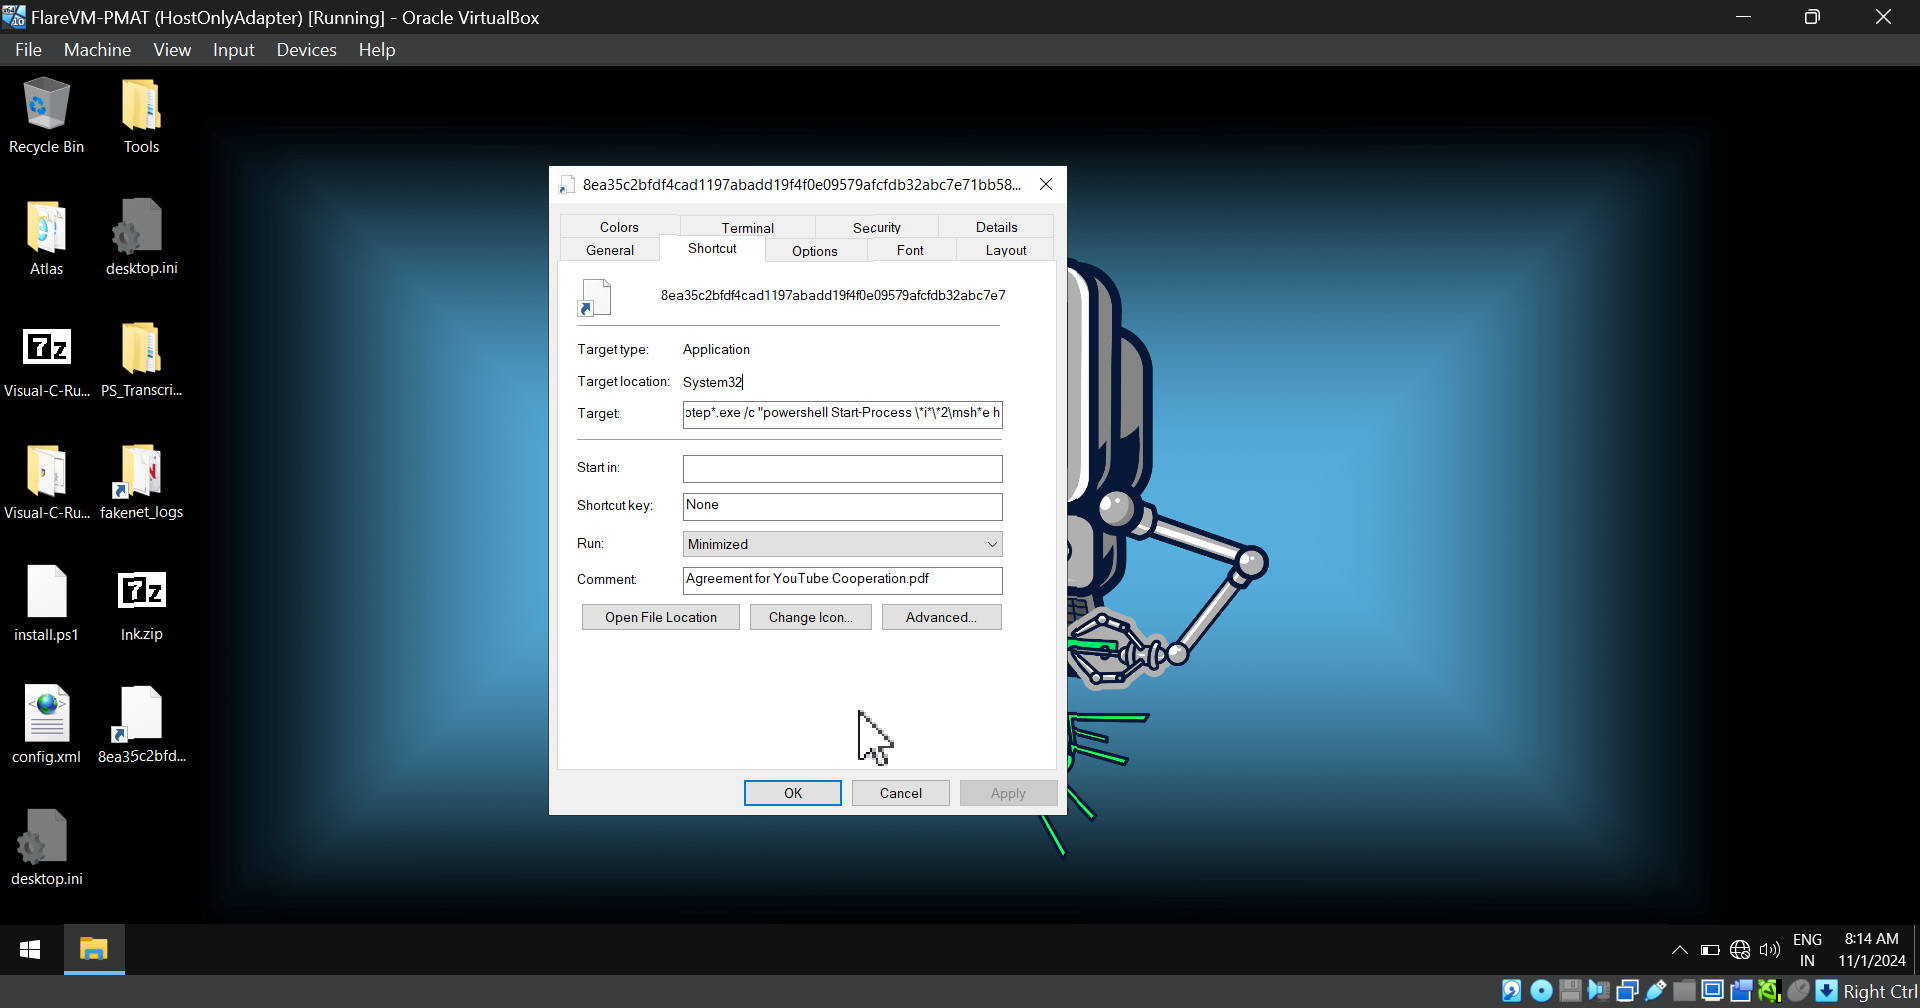Screen dimensions: 1920x1008
Task: Click the VirtualBox hard disk status icon
Action: click(1512, 991)
